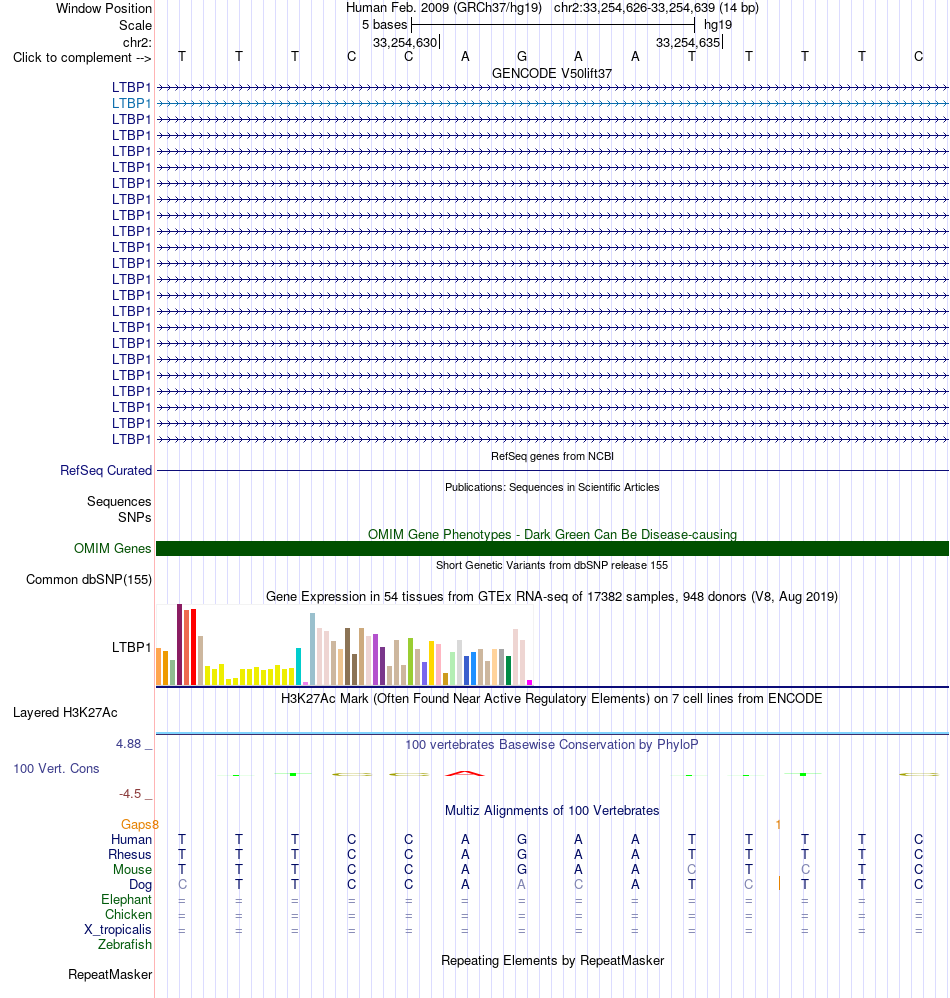Click the cyan GTEx expression bar
Image resolution: width=950 pixels, height=998 pixels.
point(298,666)
